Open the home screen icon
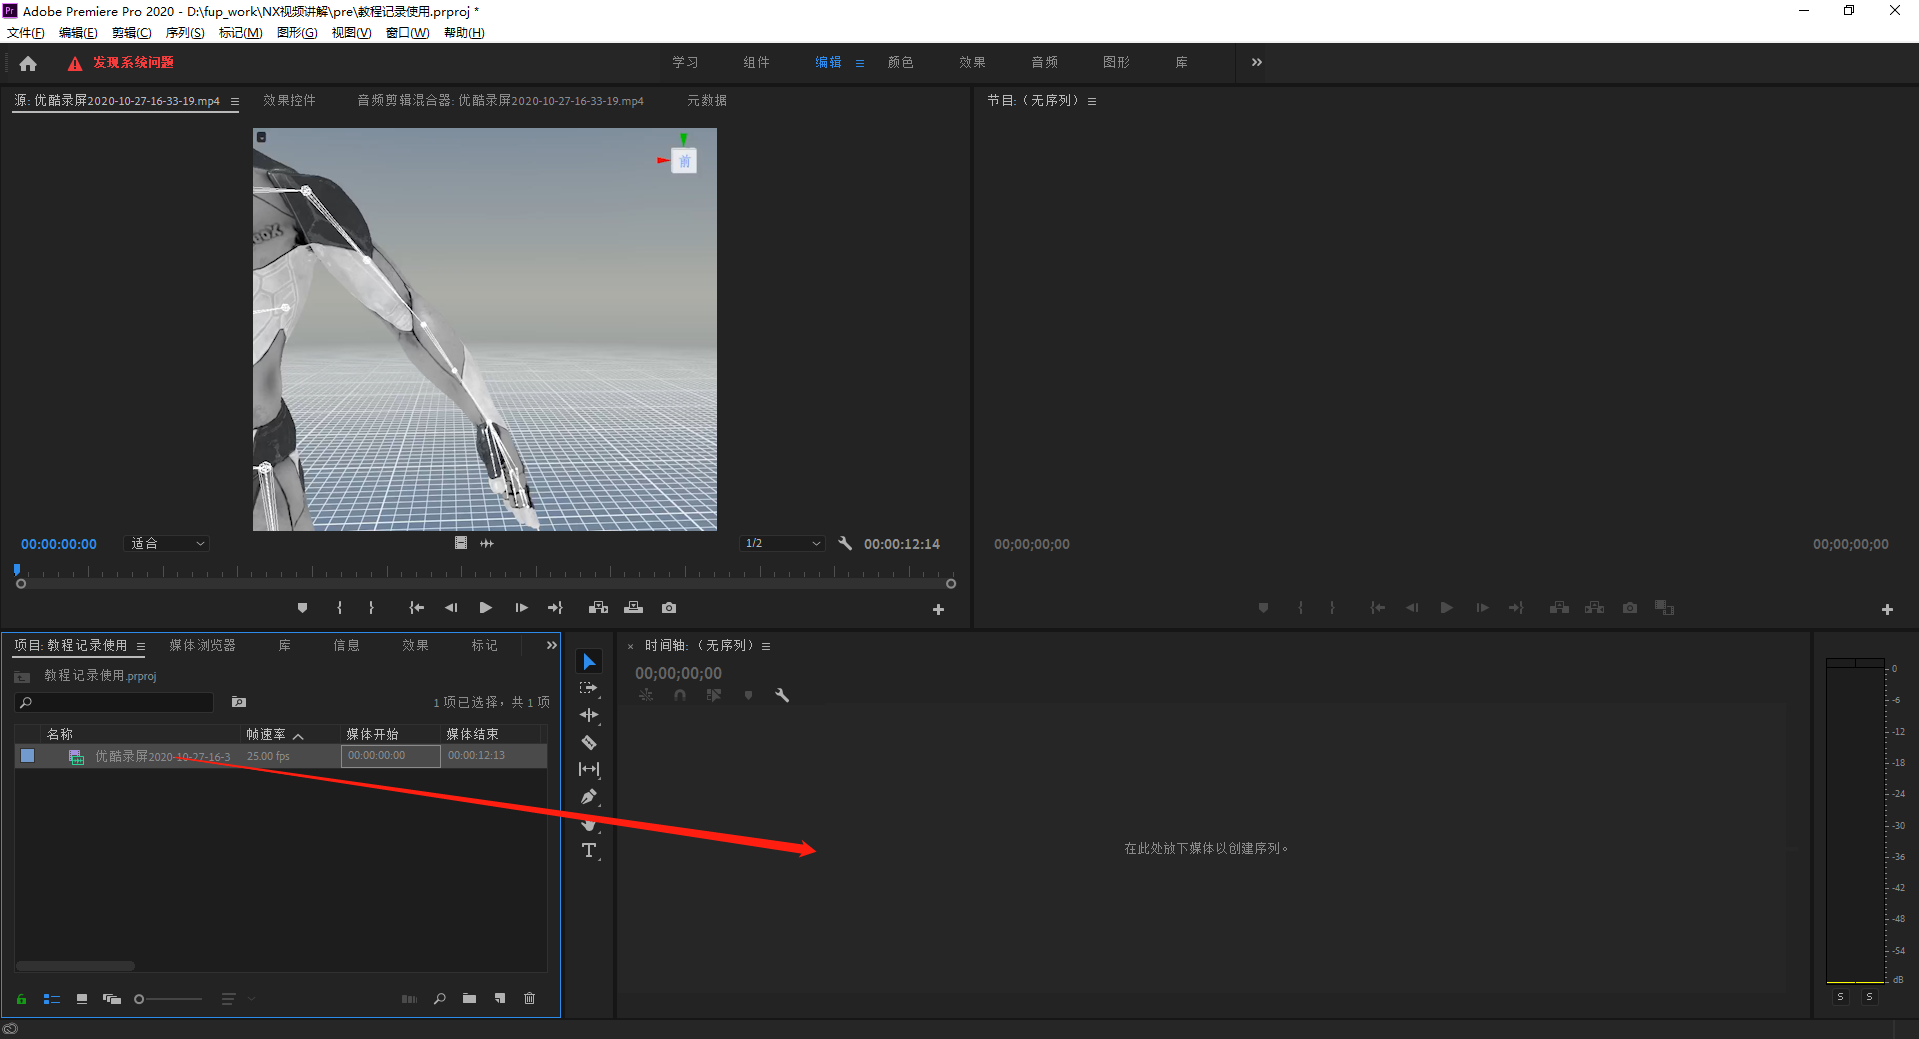1919x1039 pixels. click(x=28, y=63)
